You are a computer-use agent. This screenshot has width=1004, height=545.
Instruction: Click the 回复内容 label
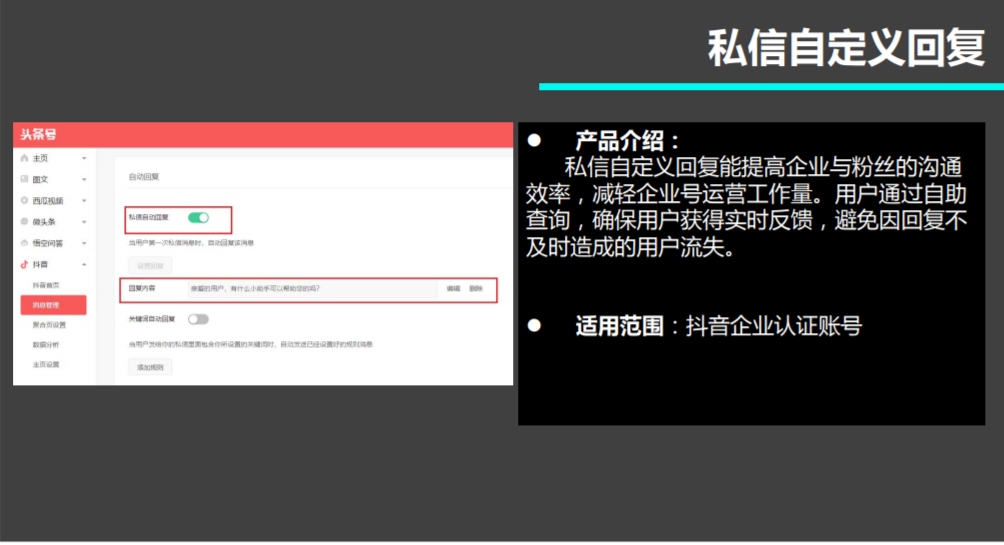point(142,289)
